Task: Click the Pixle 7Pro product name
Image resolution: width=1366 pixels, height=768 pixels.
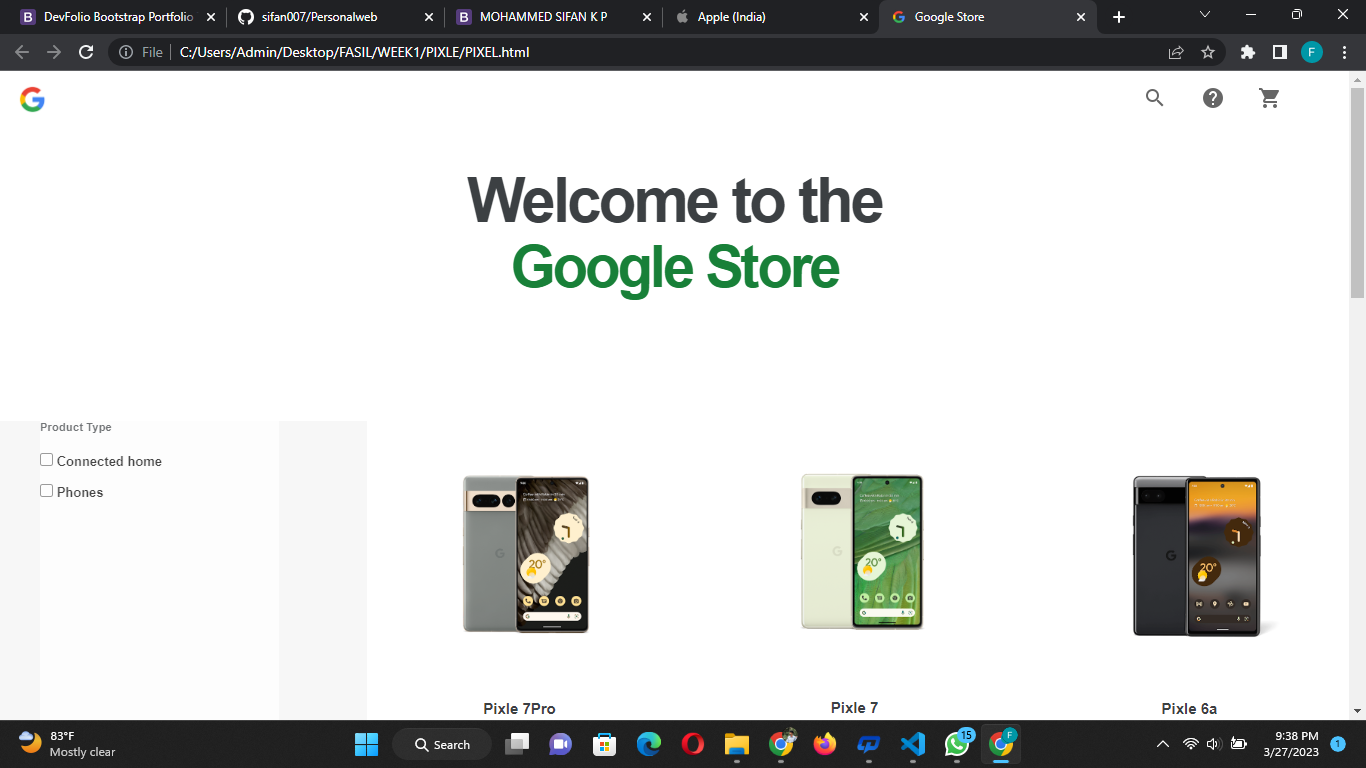Action: point(519,709)
